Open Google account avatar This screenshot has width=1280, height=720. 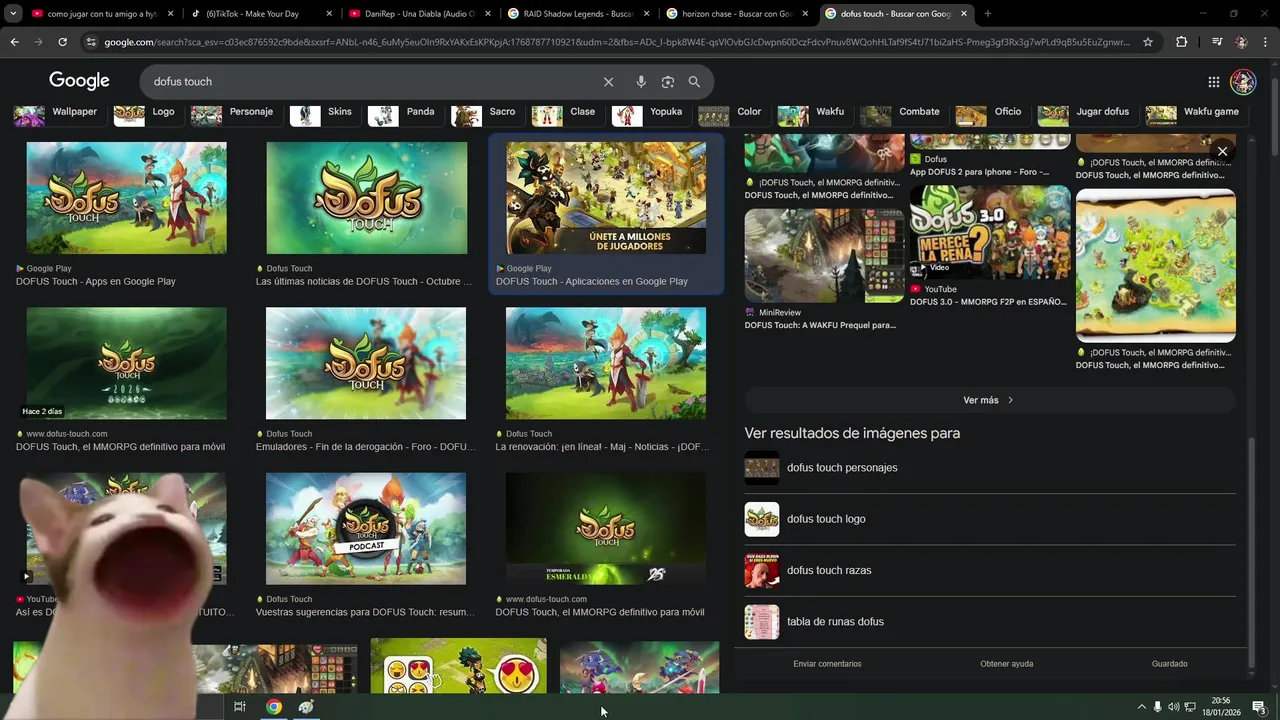[1243, 82]
